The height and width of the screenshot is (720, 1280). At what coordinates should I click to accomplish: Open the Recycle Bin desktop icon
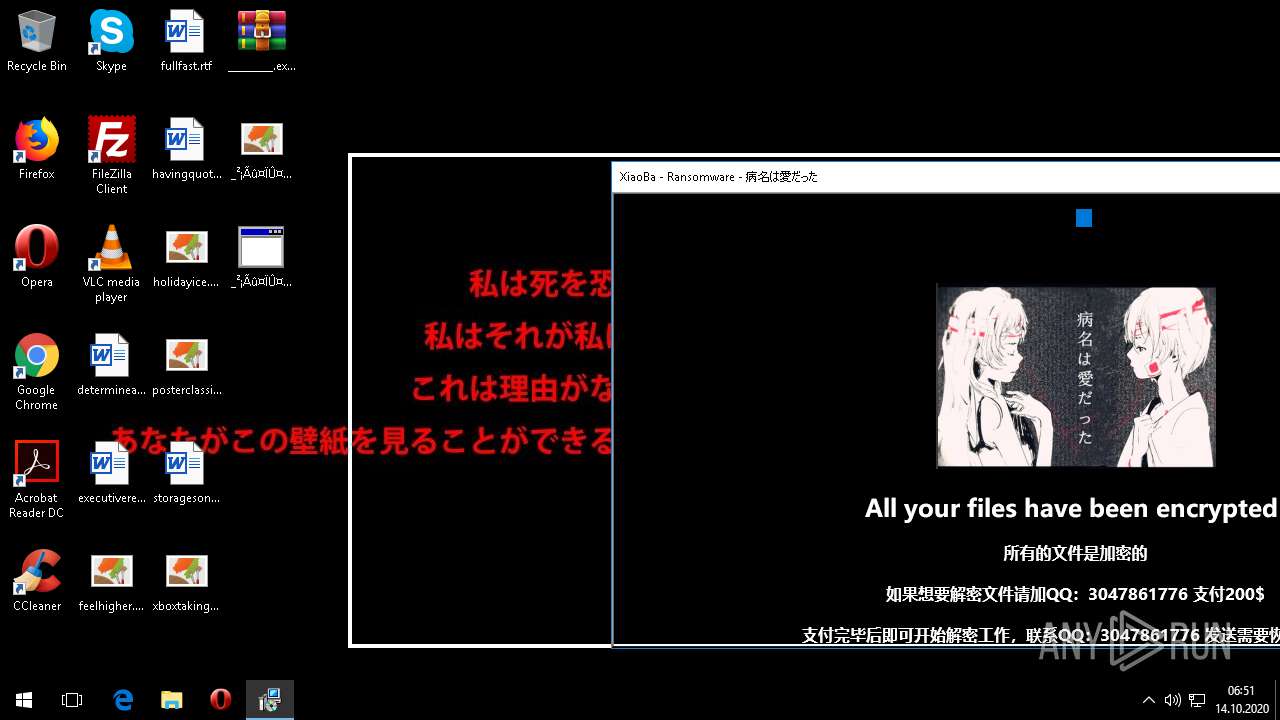pos(37,41)
